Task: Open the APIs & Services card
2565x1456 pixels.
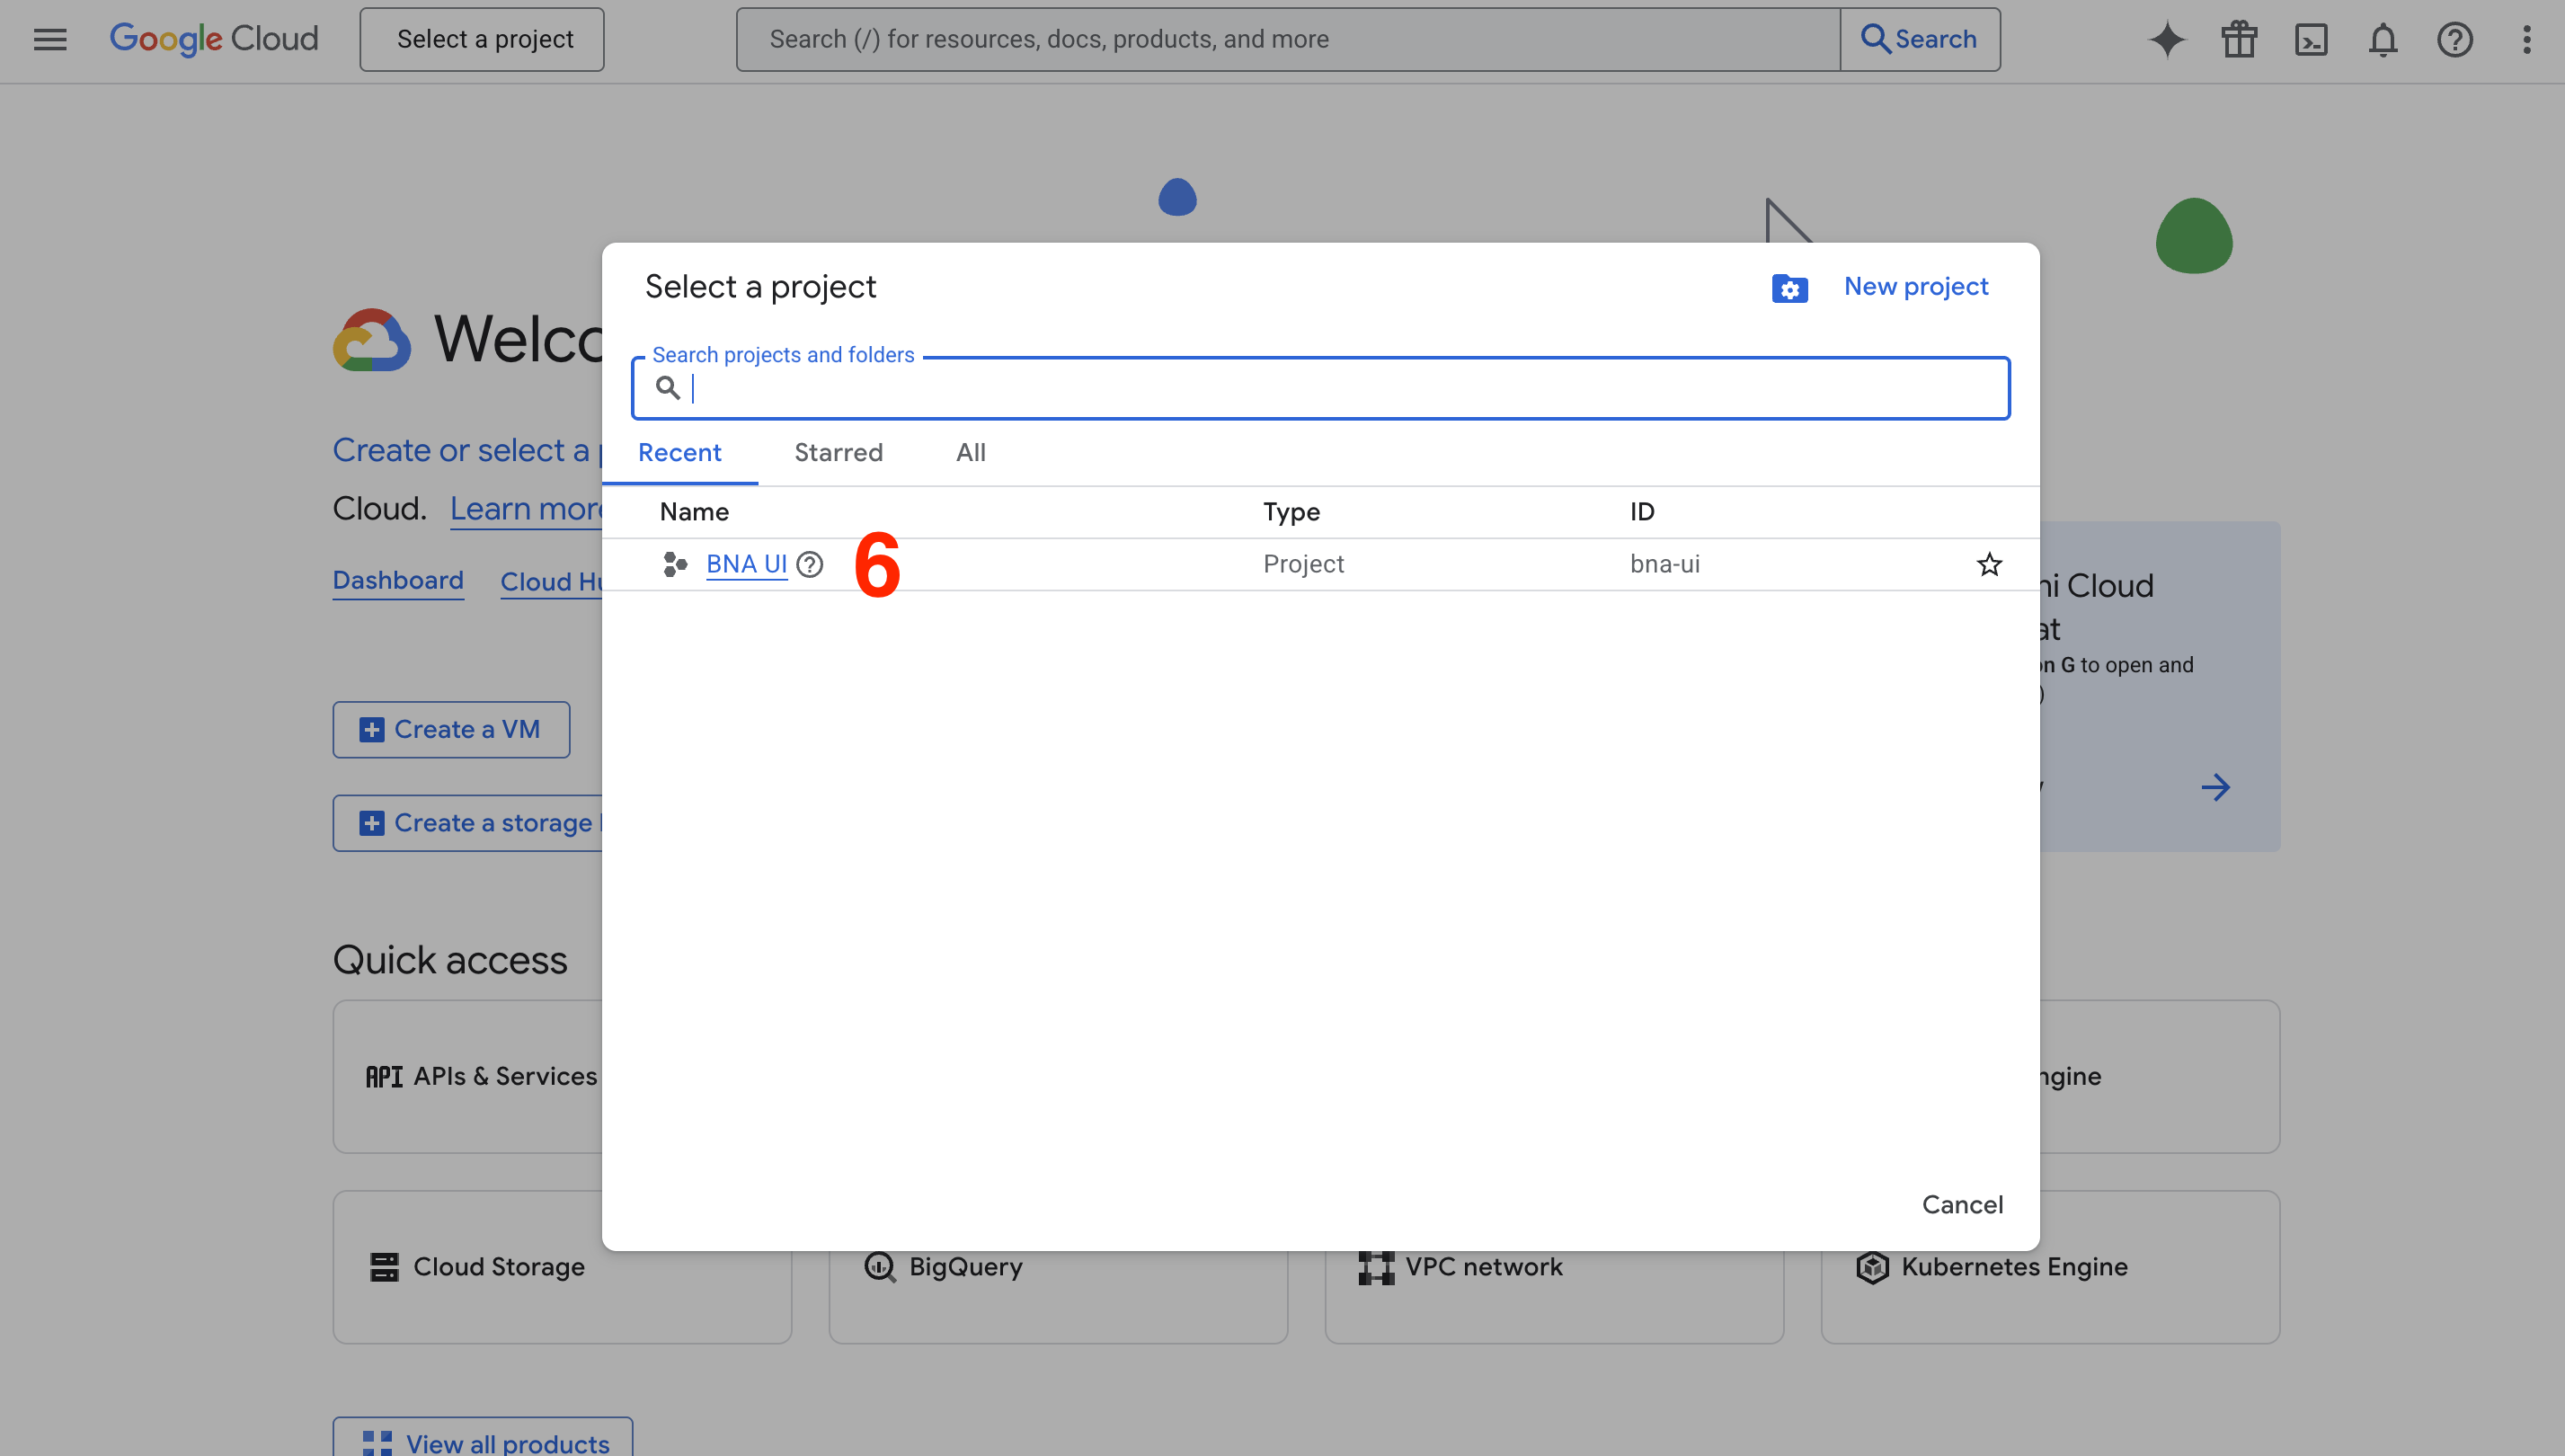Action: click(468, 1076)
